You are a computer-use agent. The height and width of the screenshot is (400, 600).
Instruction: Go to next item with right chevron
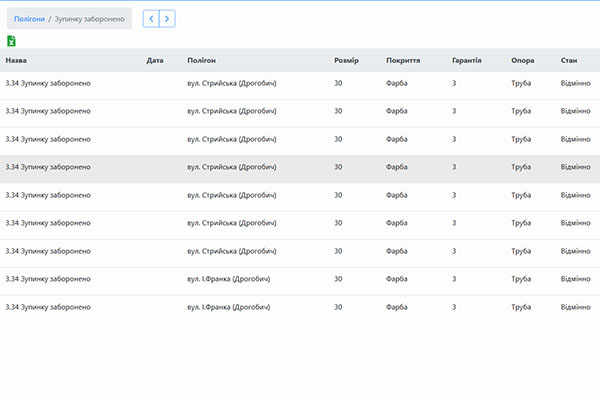[167, 18]
